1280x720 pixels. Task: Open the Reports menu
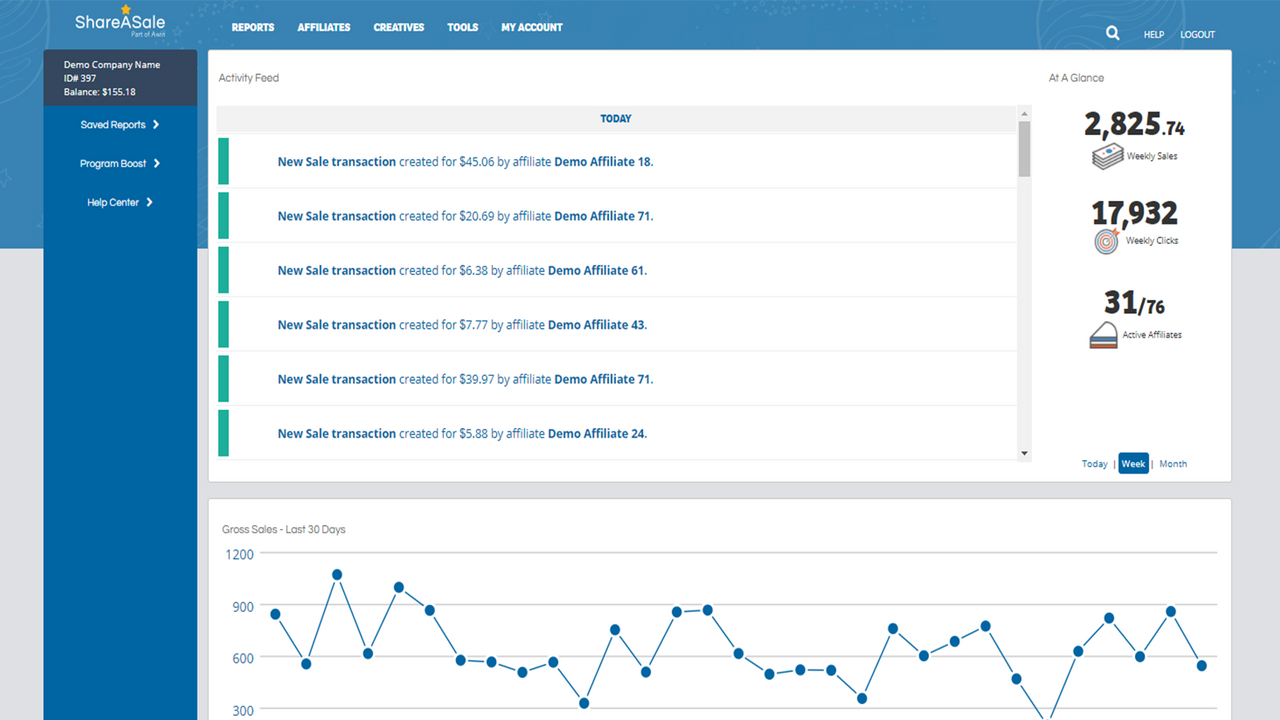pos(252,27)
